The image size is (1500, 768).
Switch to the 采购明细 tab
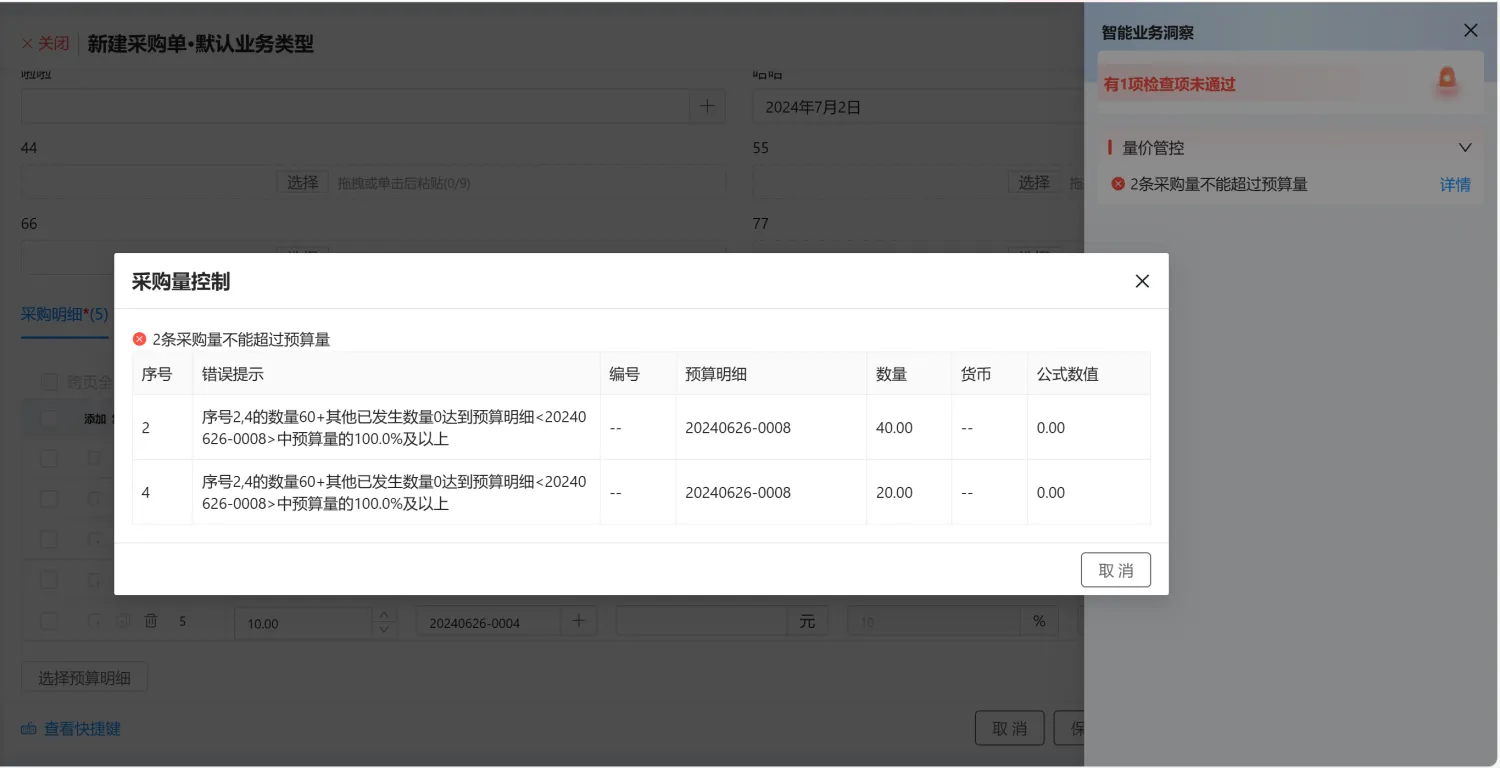pos(64,314)
